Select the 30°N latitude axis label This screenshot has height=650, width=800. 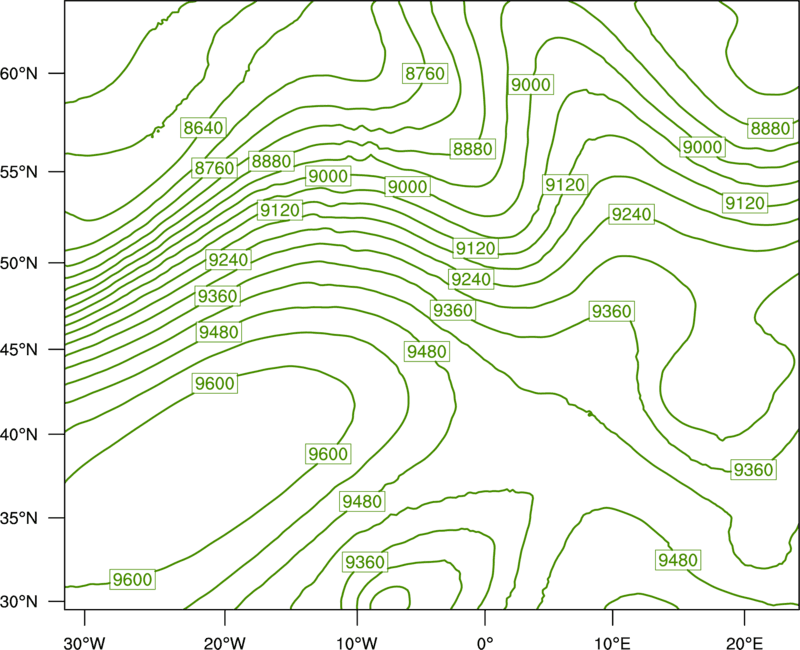[x=19, y=602]
